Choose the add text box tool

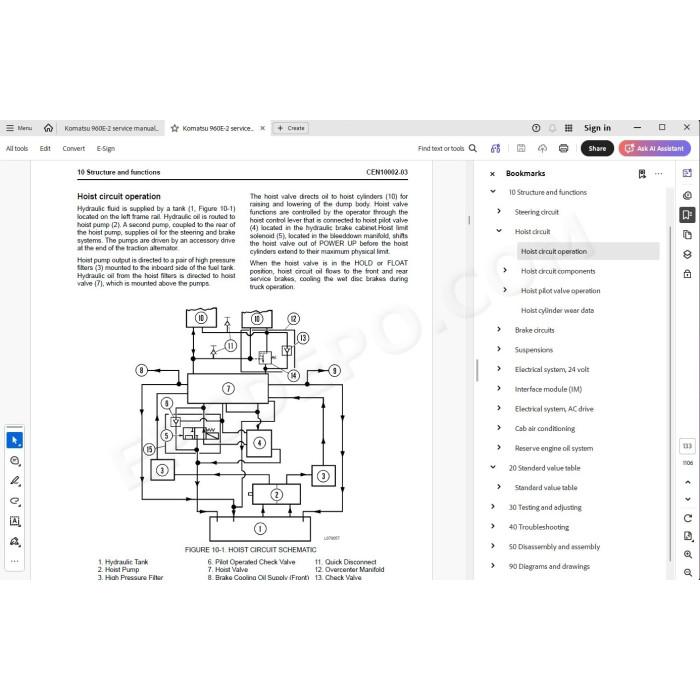click(x=15, y=521)
